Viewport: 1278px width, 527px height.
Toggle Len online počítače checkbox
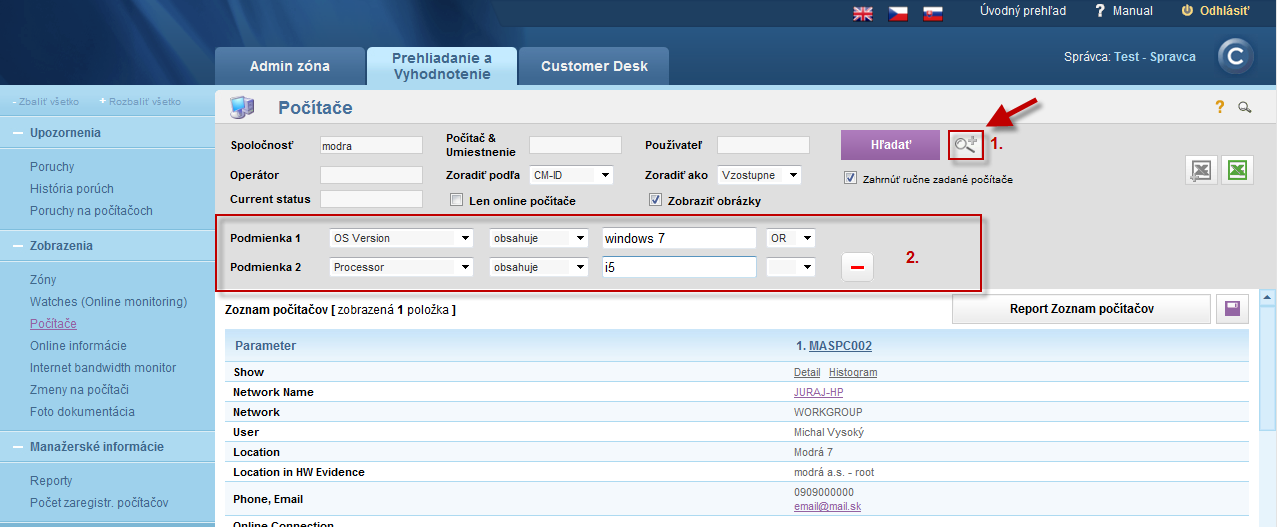click(x=457, y=200)
